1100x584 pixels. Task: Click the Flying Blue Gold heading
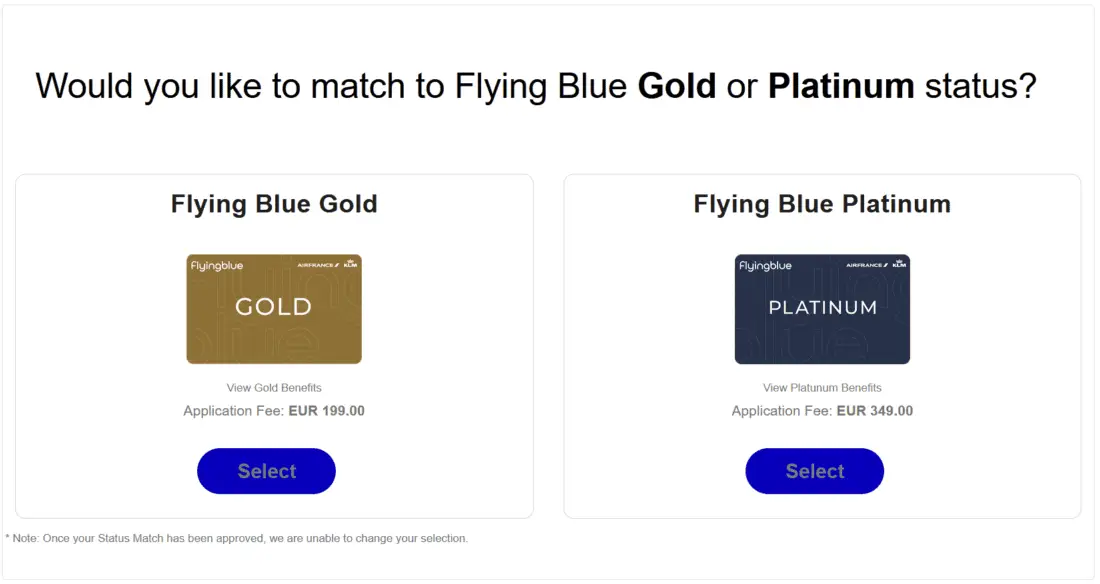click(274, 205)
